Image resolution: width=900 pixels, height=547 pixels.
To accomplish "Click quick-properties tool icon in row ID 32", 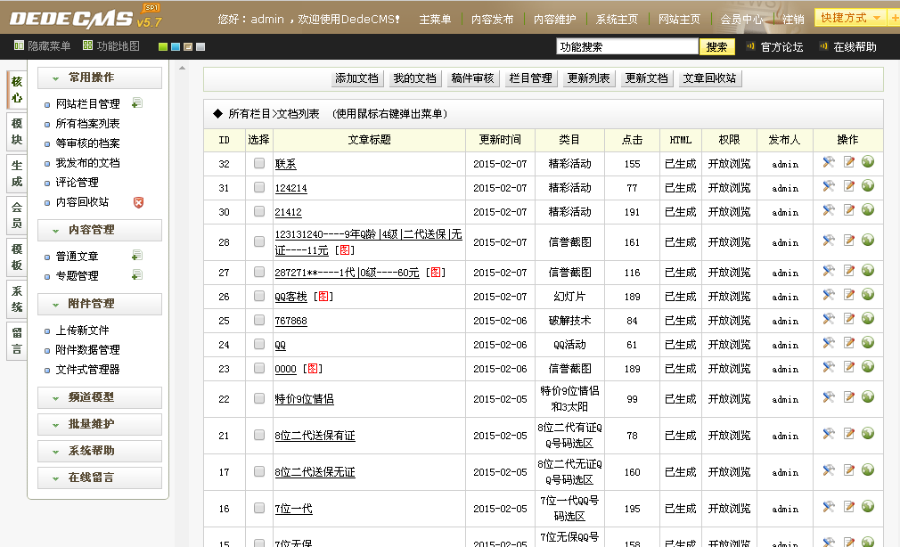I will 828,163.
